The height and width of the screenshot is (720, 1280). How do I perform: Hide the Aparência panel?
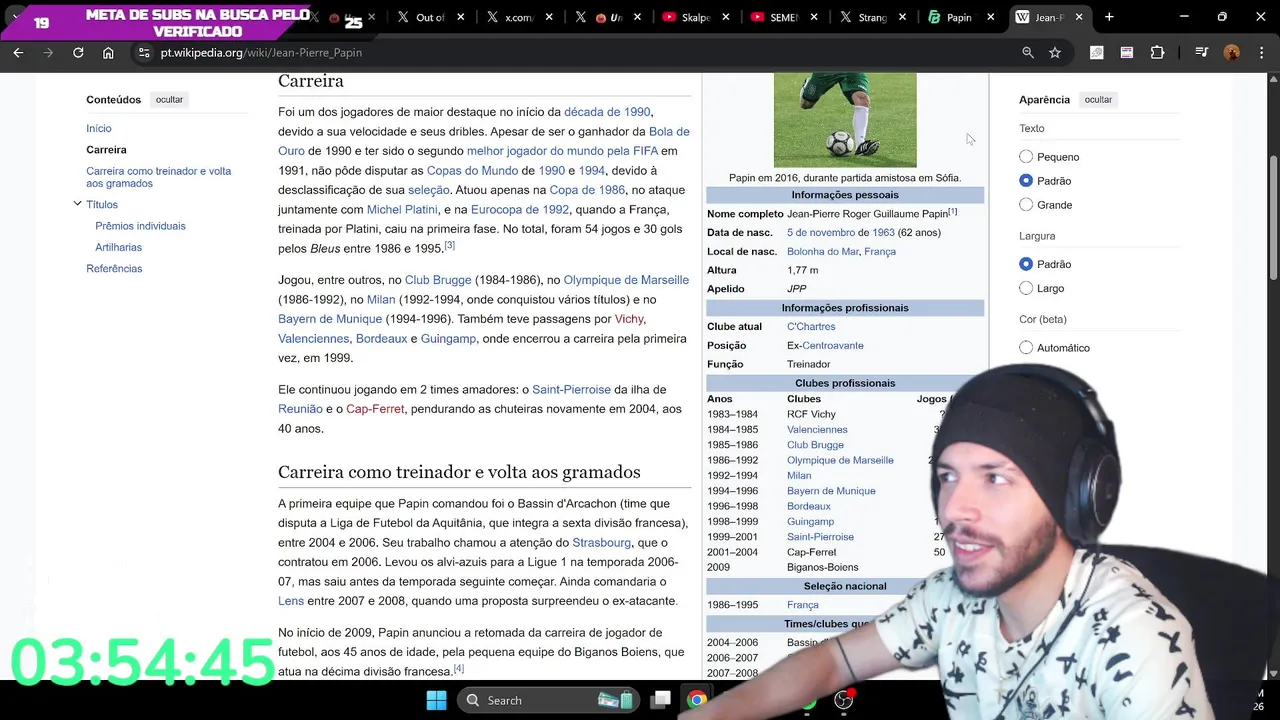1098,100
